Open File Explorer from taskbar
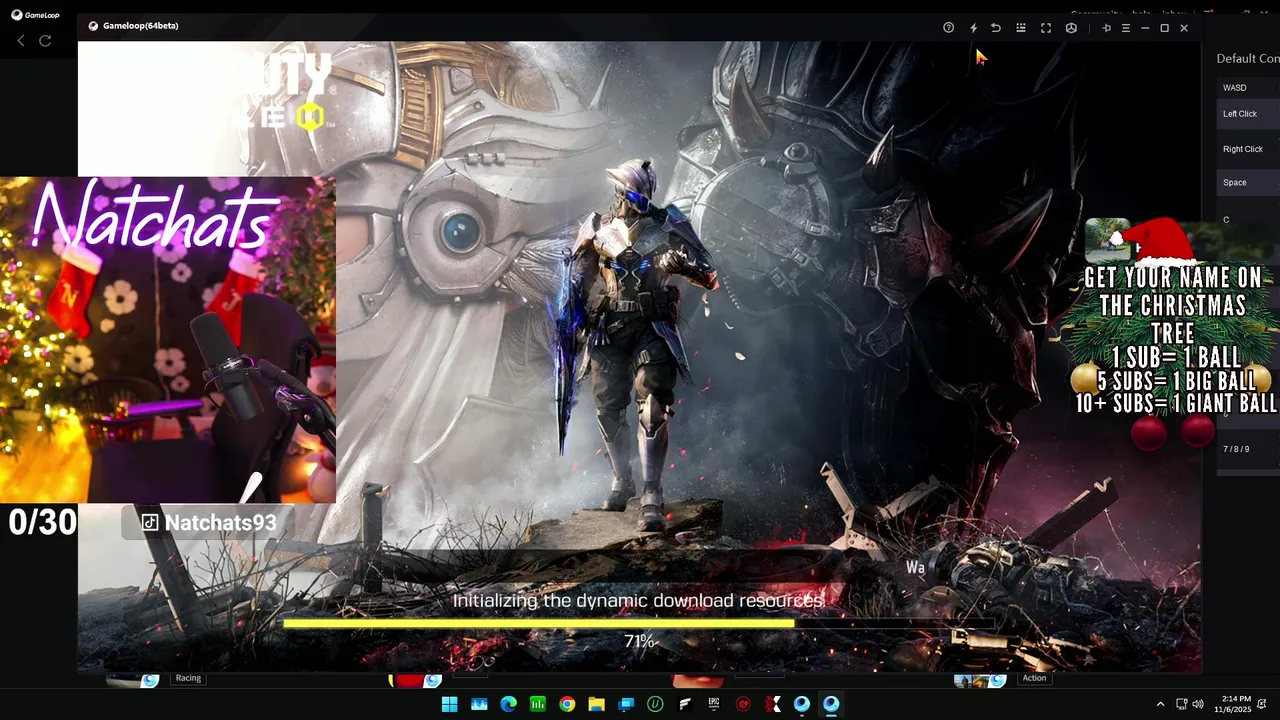Image resolution: width=1280 pixels, height=720 pixels. 596,704
